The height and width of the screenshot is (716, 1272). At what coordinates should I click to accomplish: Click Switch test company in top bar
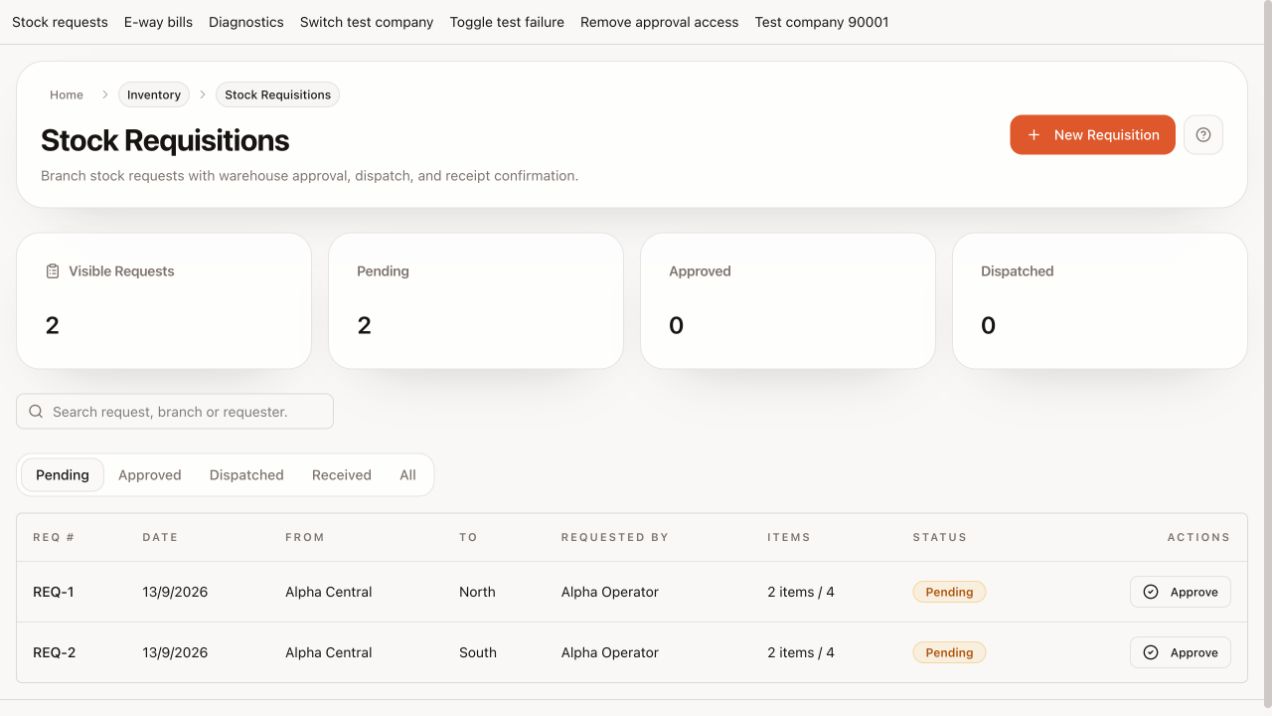tap(367, 22)
